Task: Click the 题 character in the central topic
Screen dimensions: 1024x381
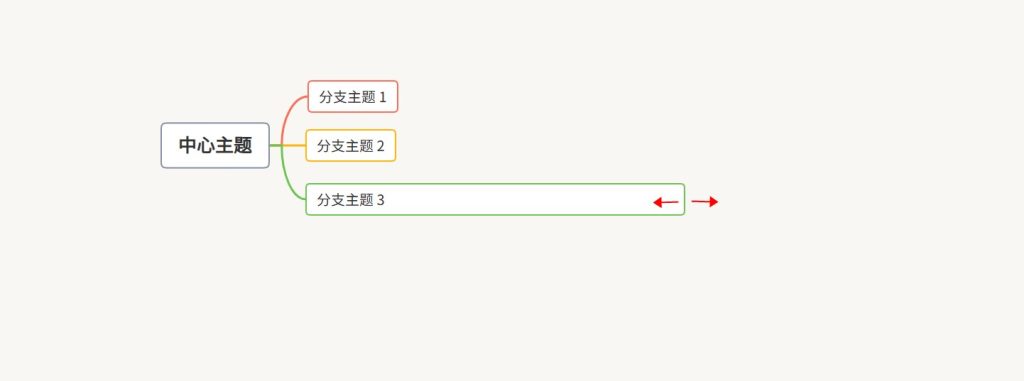Action: [243, 145]
